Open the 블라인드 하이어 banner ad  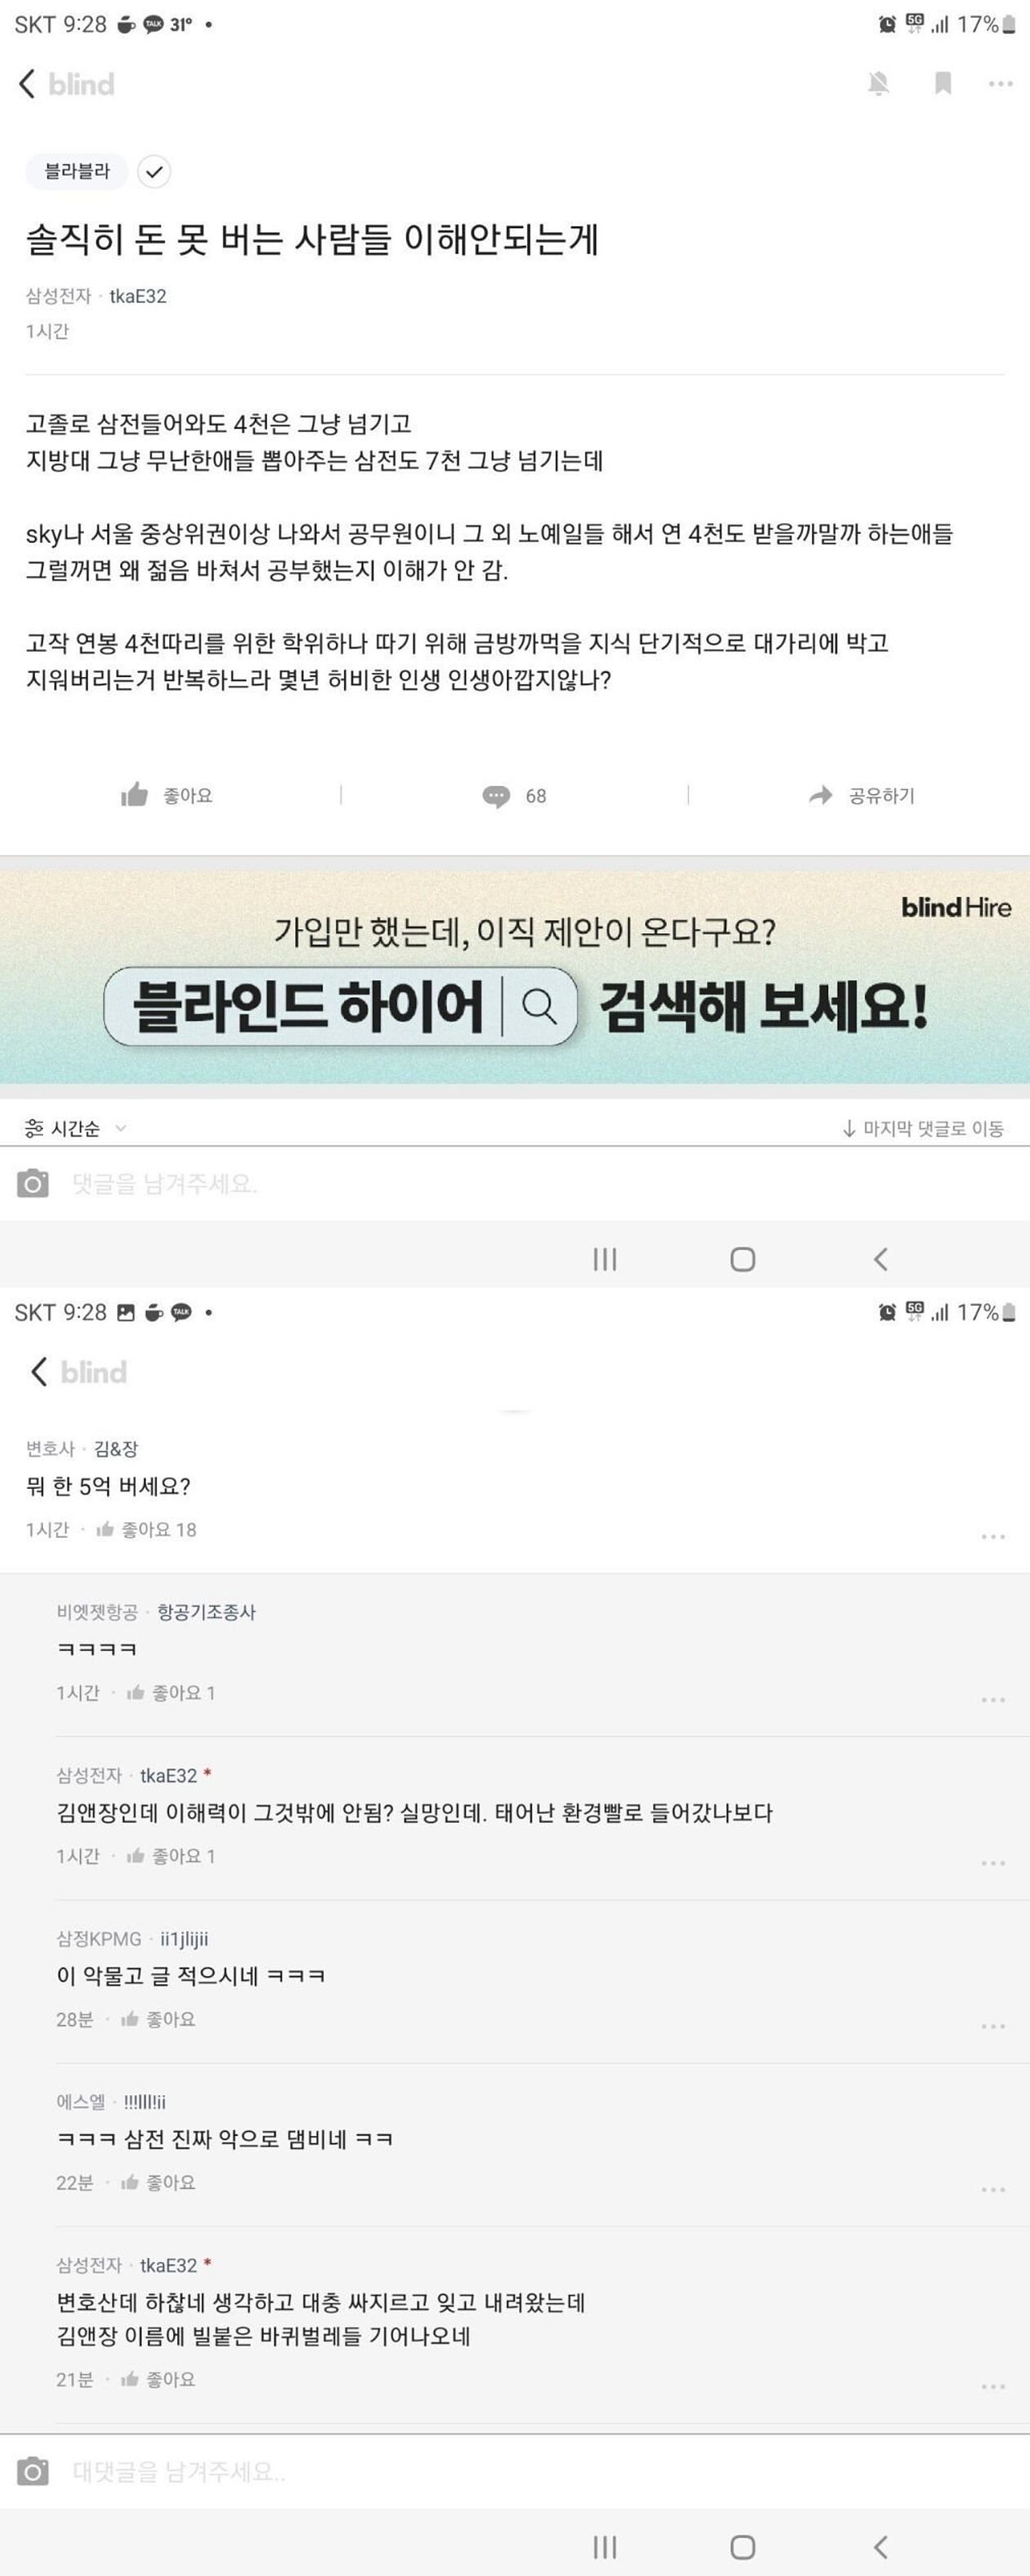515,977
